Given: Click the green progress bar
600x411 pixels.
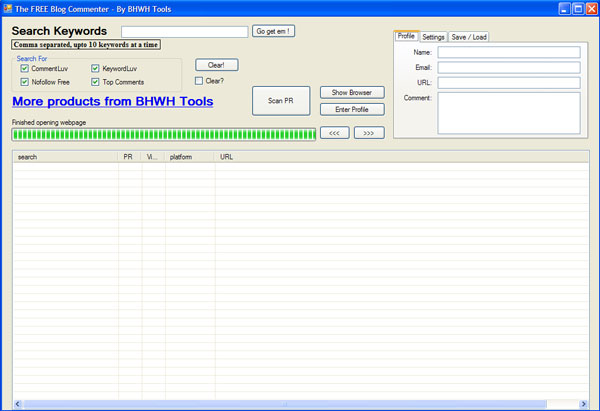Looking at the screenshot, I should [x=164, y=134].
